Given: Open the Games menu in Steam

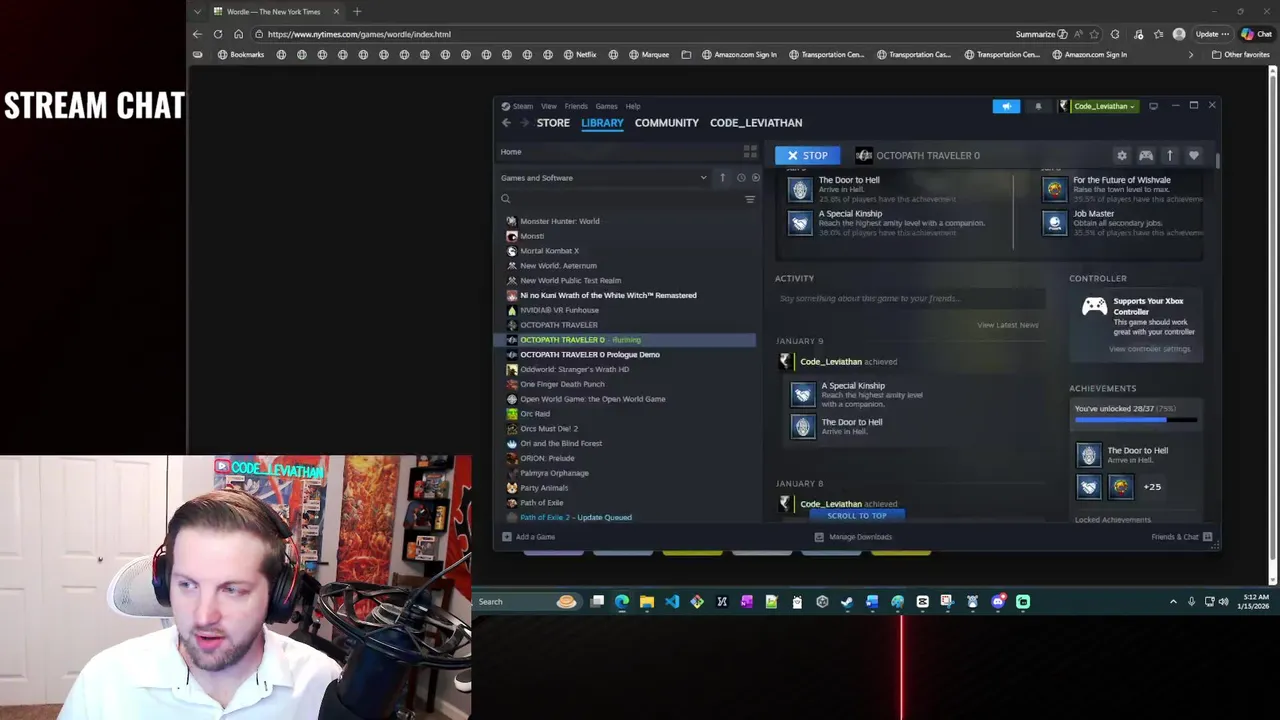Looking at the screenshot, I should (x=607, y=106).
